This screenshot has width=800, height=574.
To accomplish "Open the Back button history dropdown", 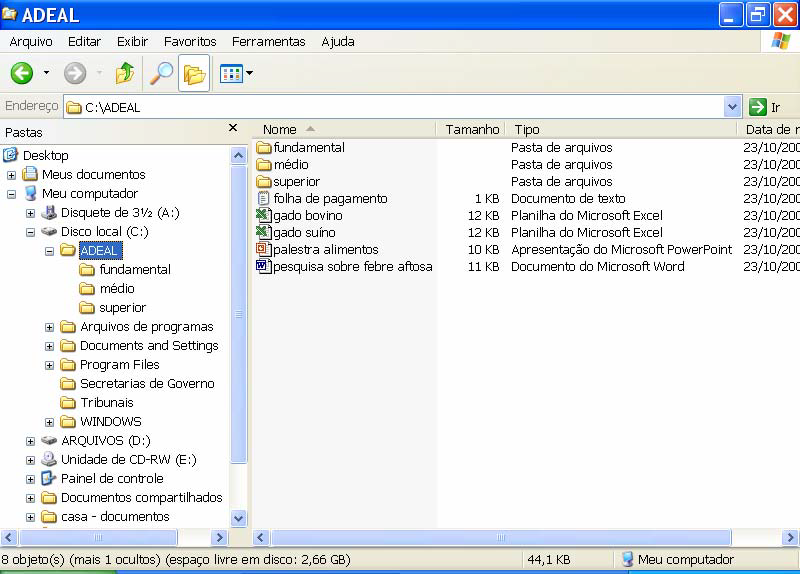I will (46, 73).
